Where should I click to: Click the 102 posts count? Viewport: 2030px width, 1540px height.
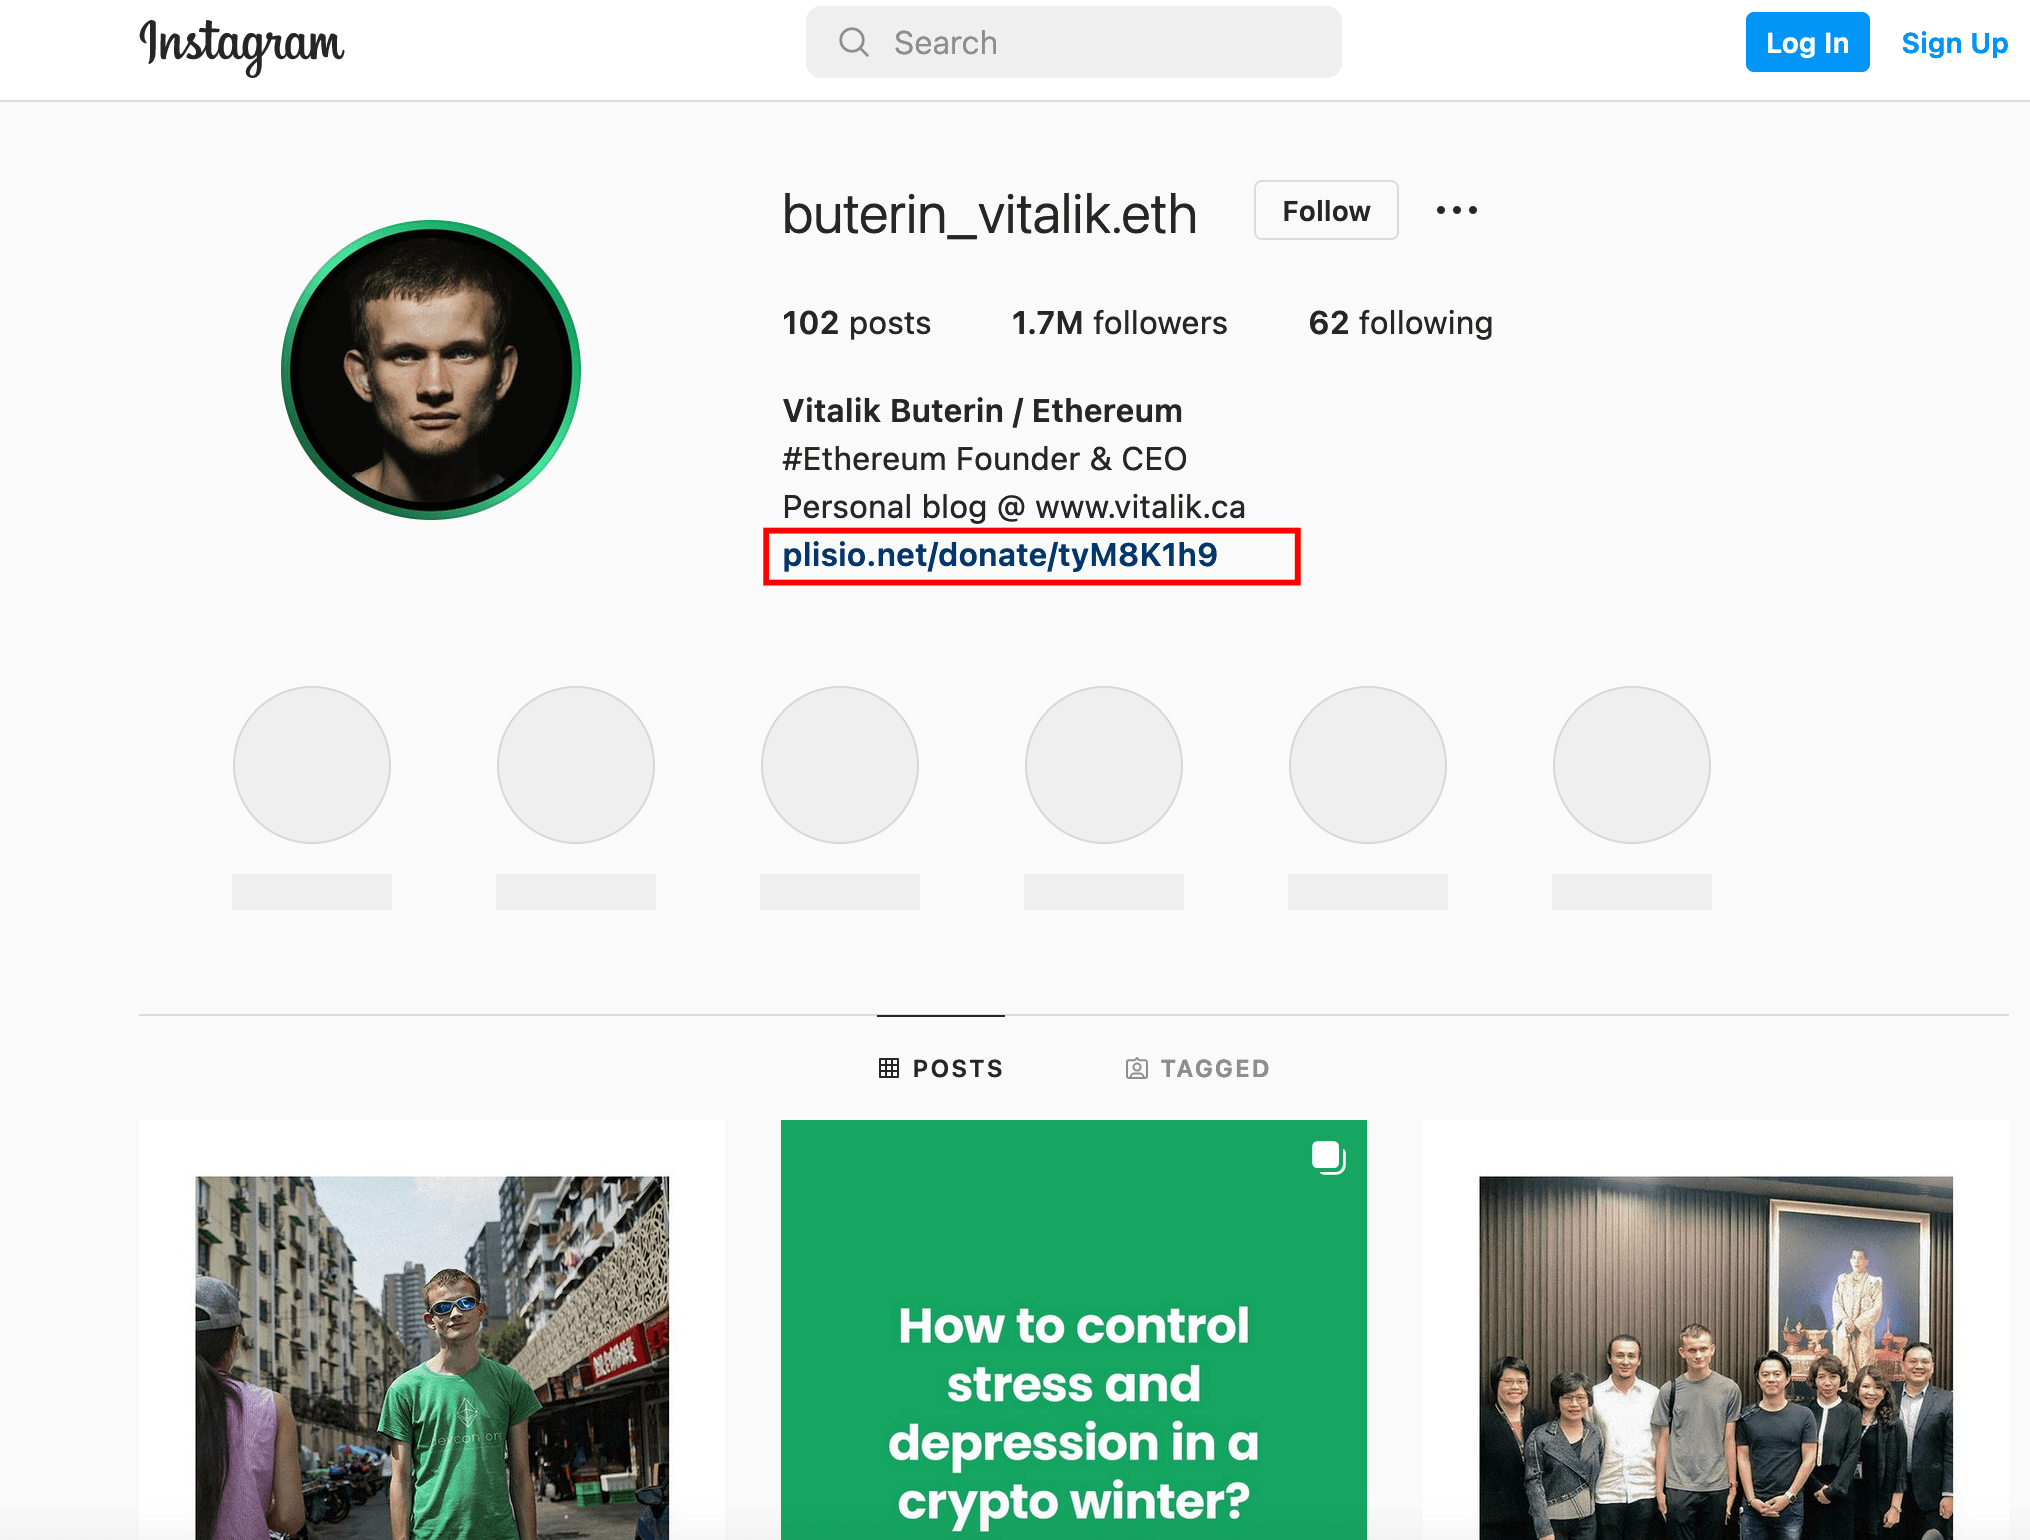856,322
